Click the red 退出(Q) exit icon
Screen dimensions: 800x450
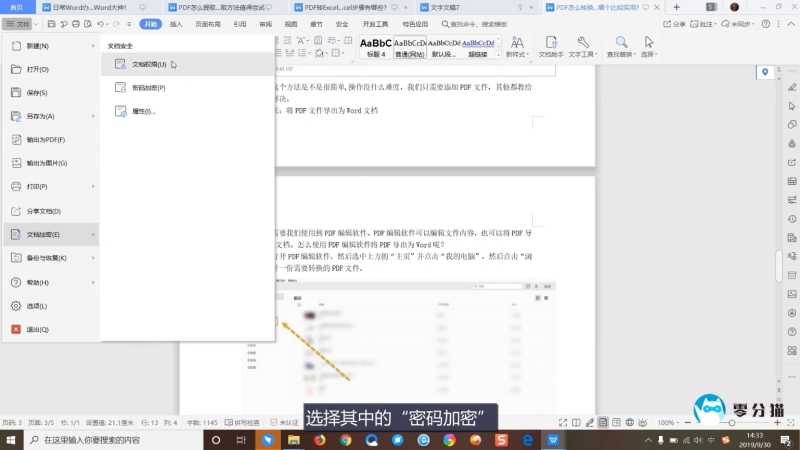16,329
